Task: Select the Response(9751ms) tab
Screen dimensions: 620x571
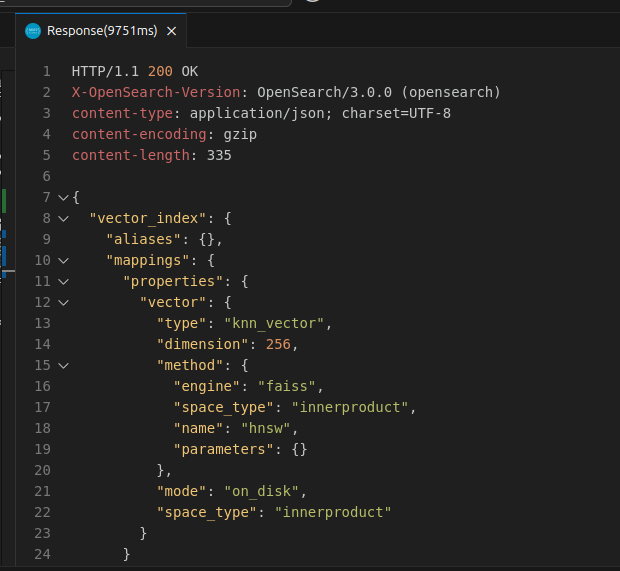Action: point(102,31)
